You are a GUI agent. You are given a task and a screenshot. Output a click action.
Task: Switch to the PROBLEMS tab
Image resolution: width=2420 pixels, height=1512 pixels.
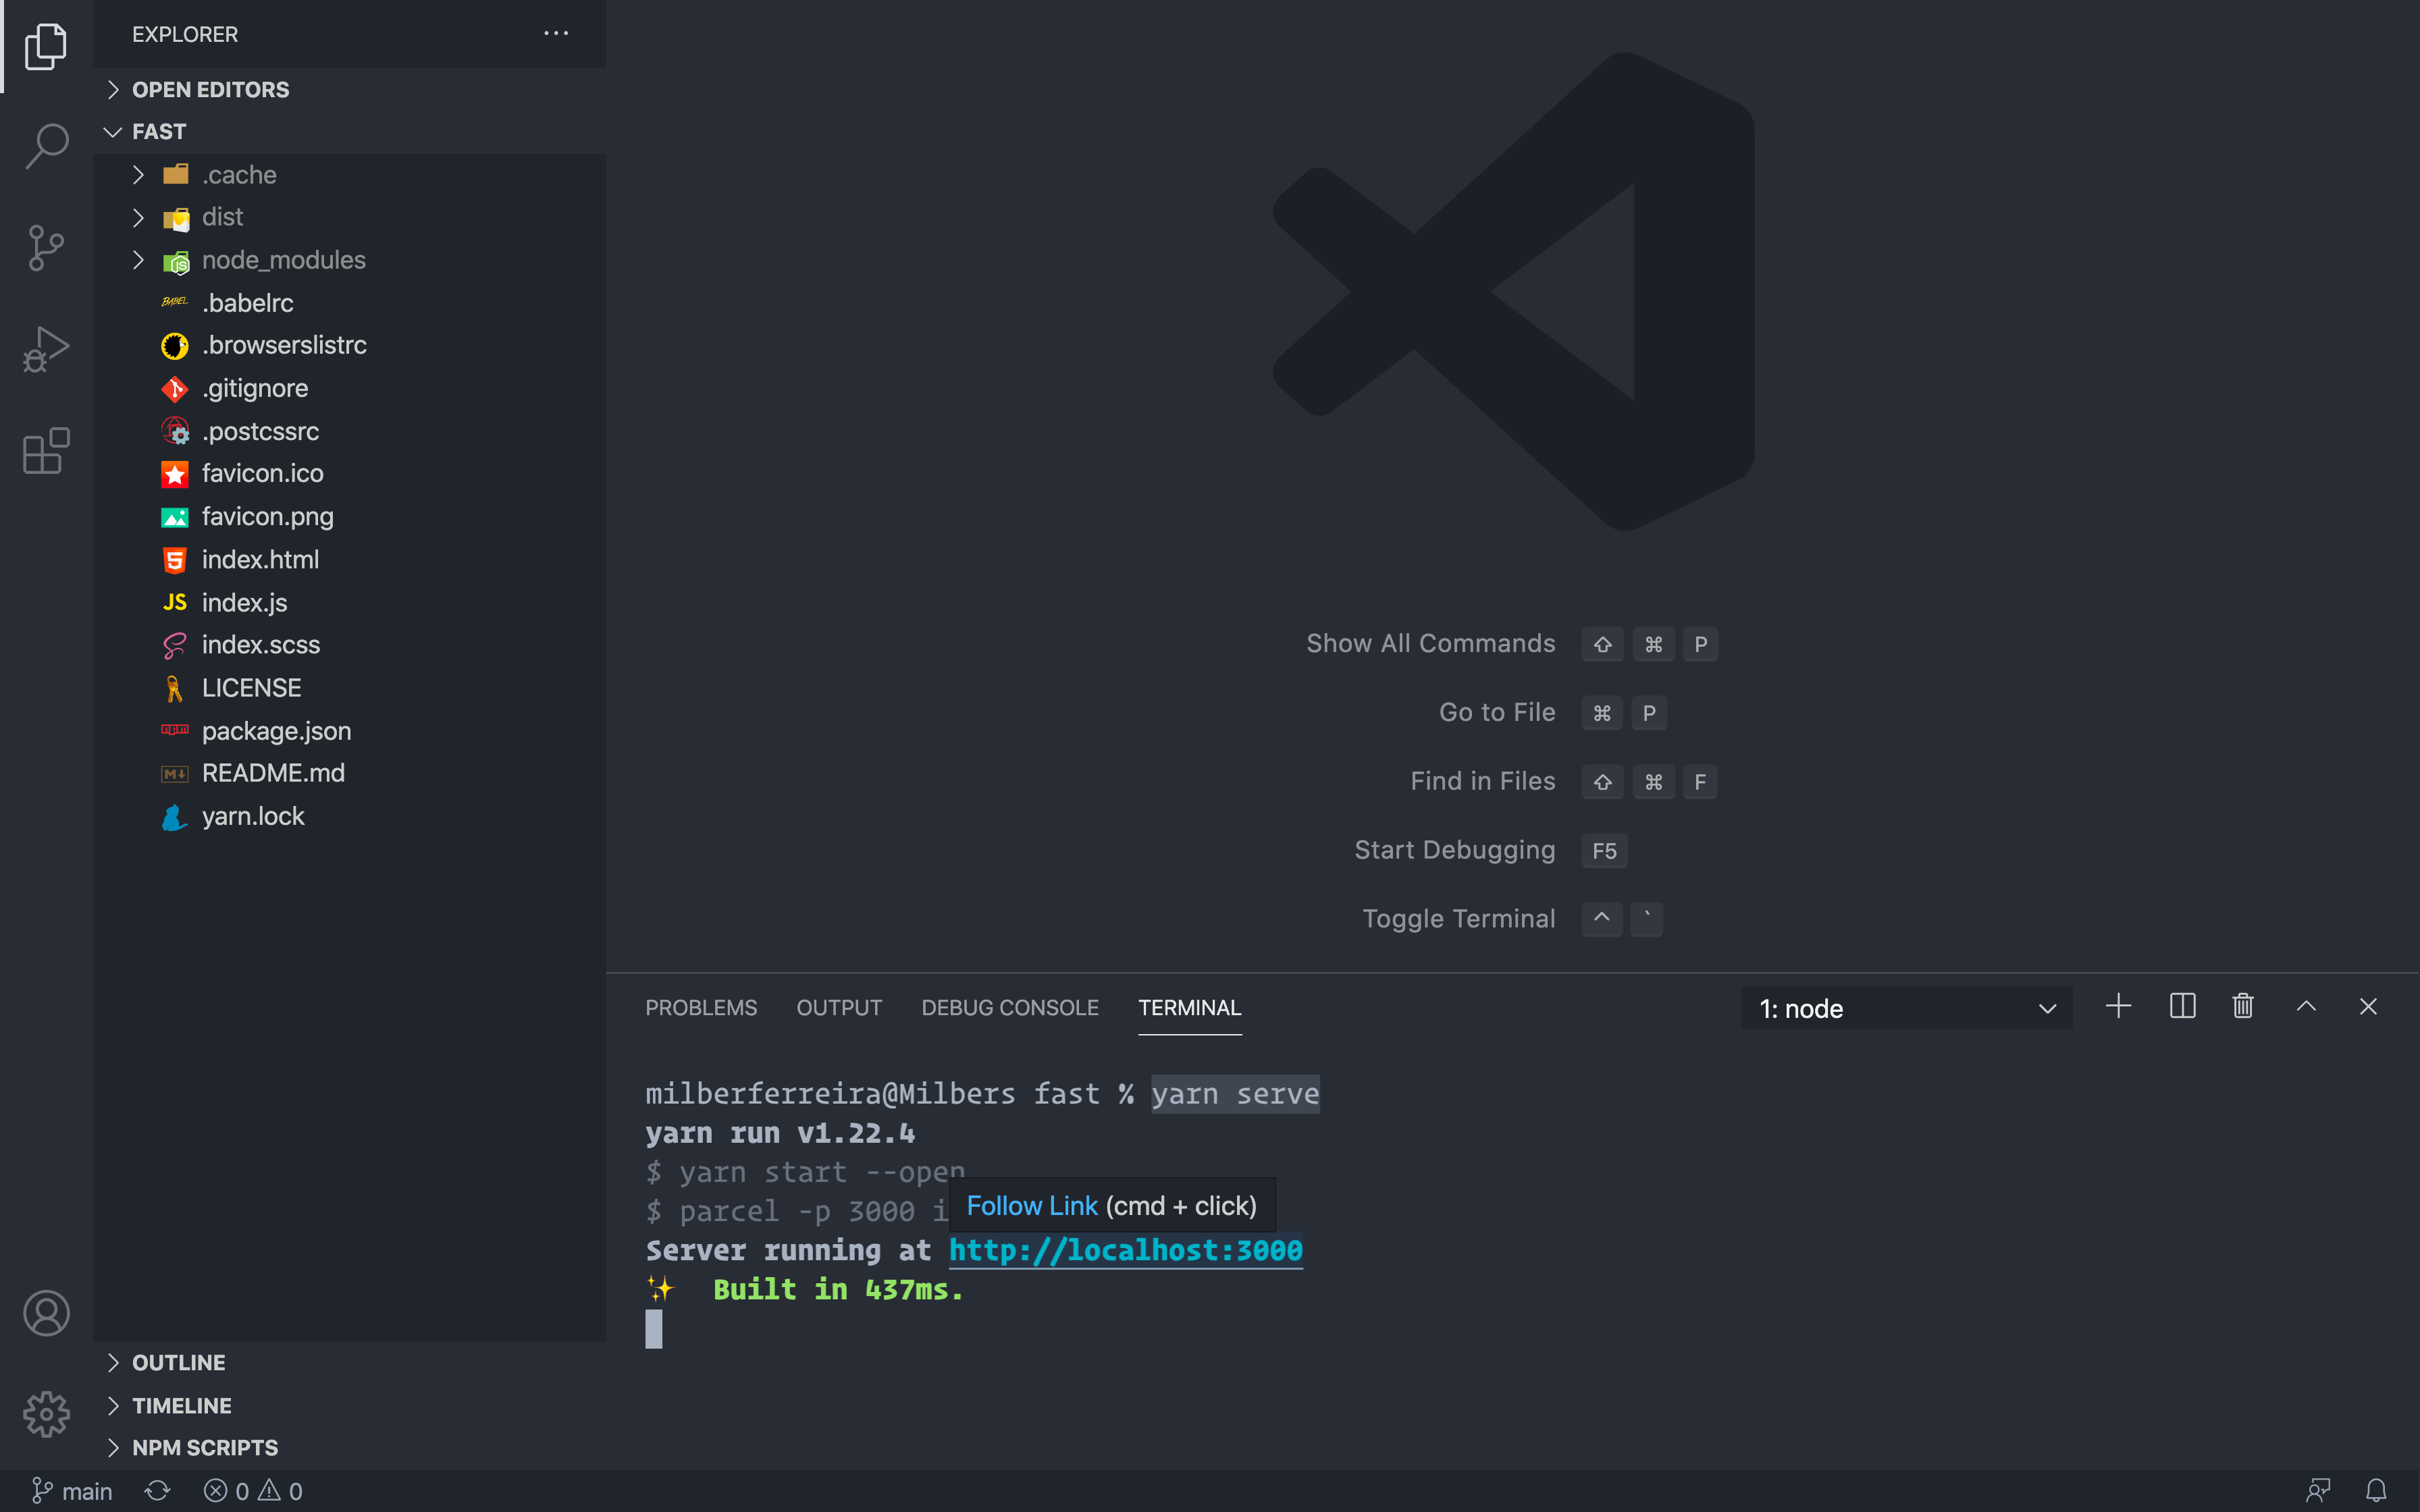pos(700,1008)
